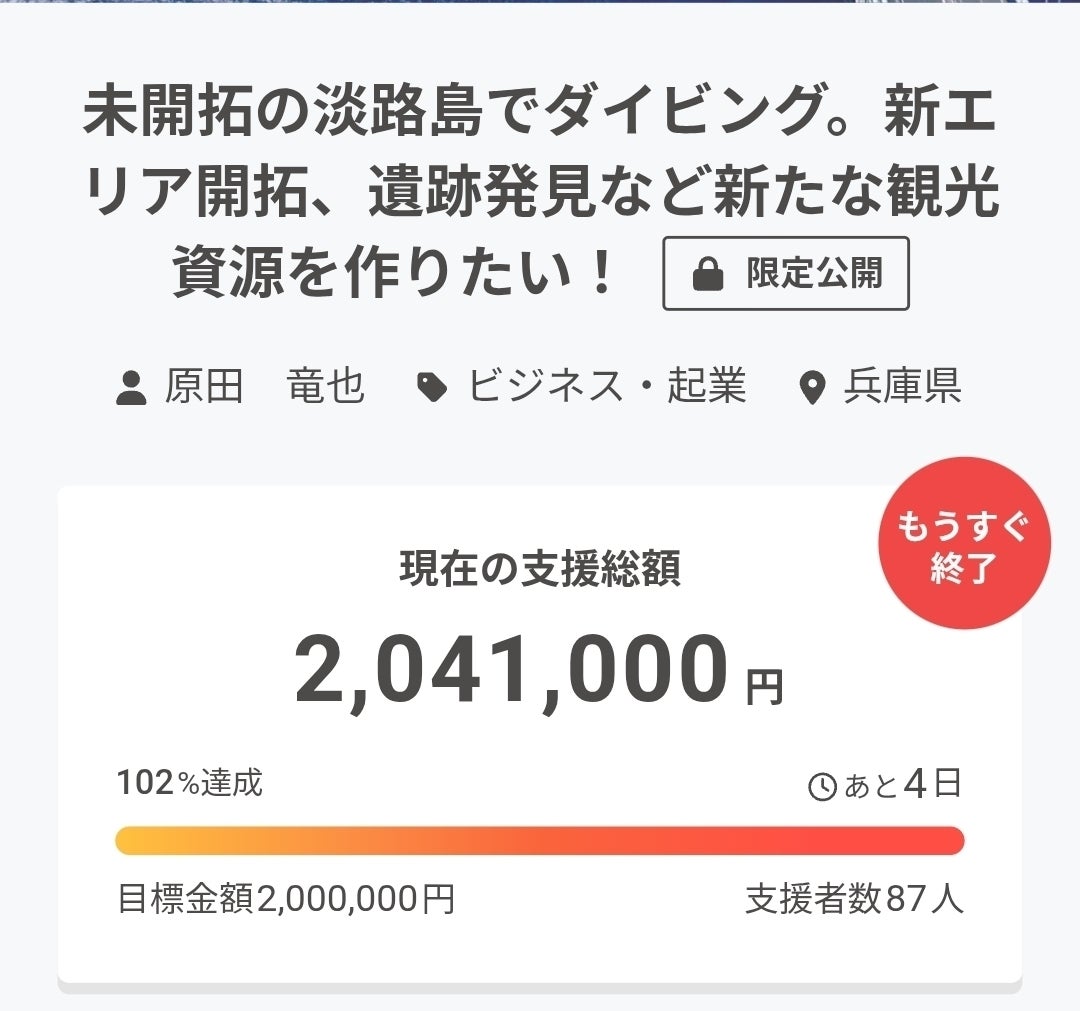Click the orange-red funding progress bar

(x=540, y=841)
